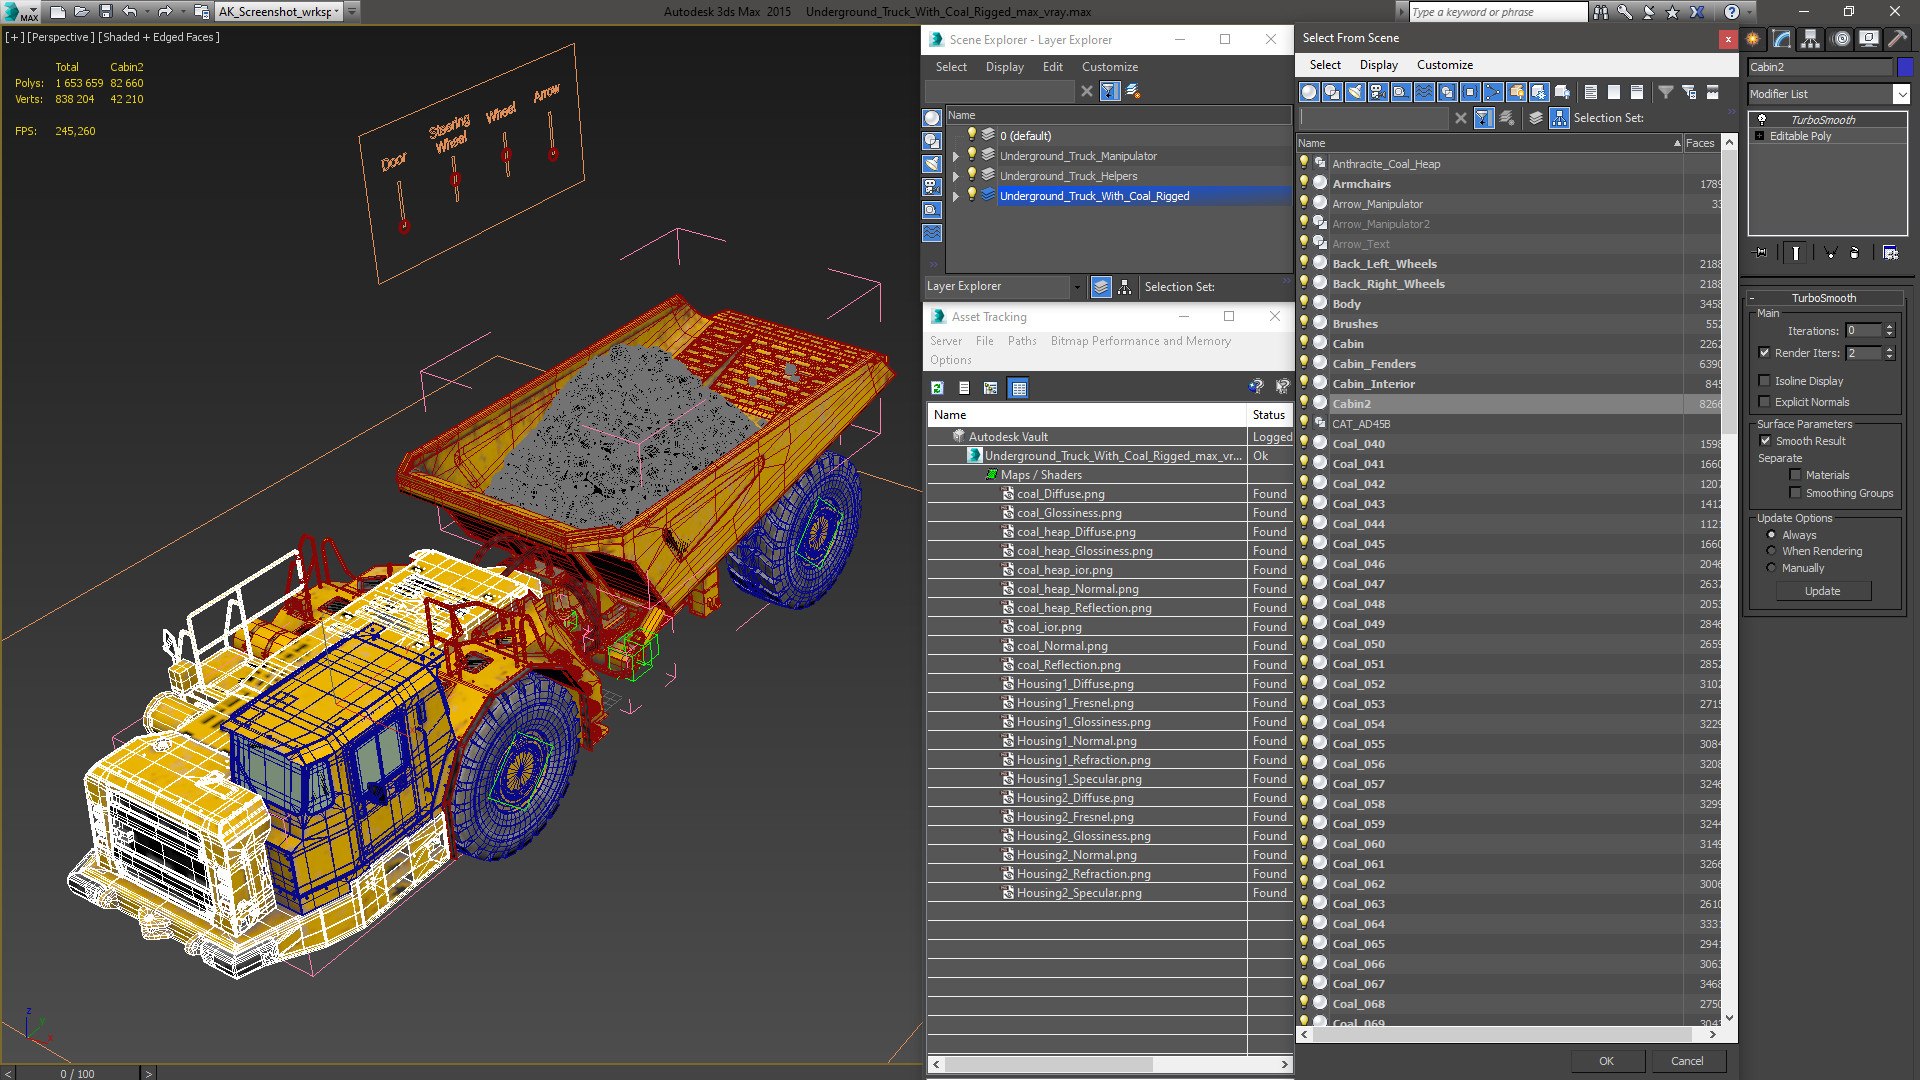Toggle Display Bone Objects filter in Select From Scene
This screenshot has width=1920, height=1080.
(x=1493, y=92)
